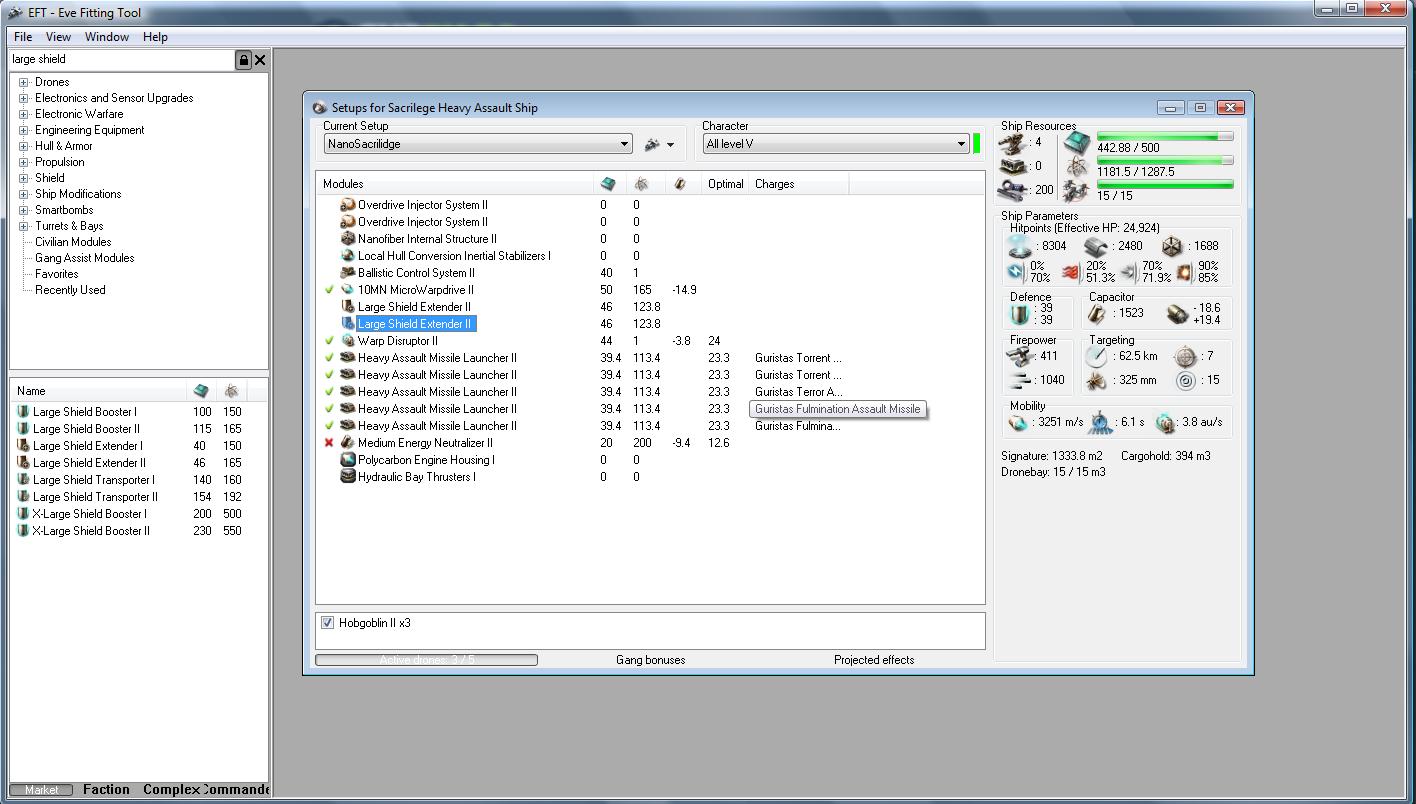This screenshot has width=1416, height=804.
Task: Click the warp speed icon in Mobility
Action: tap(1165, 423)
